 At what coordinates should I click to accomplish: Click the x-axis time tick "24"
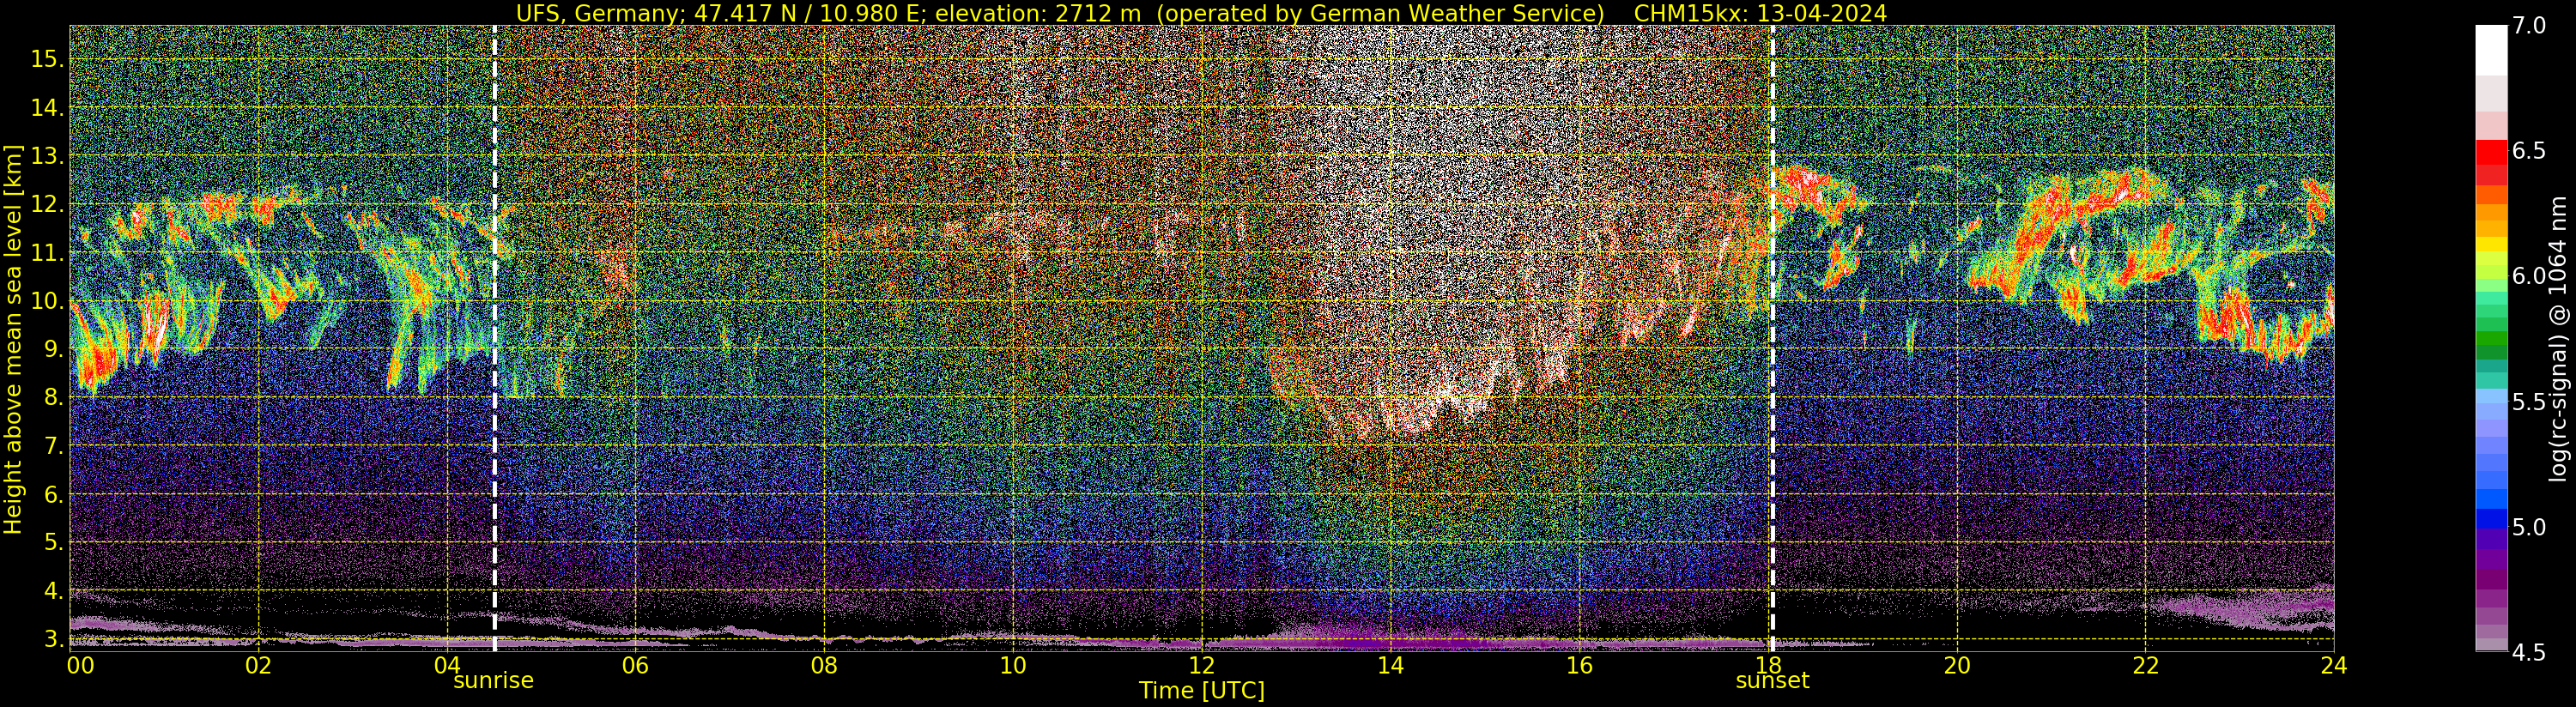click(2334, 665)
